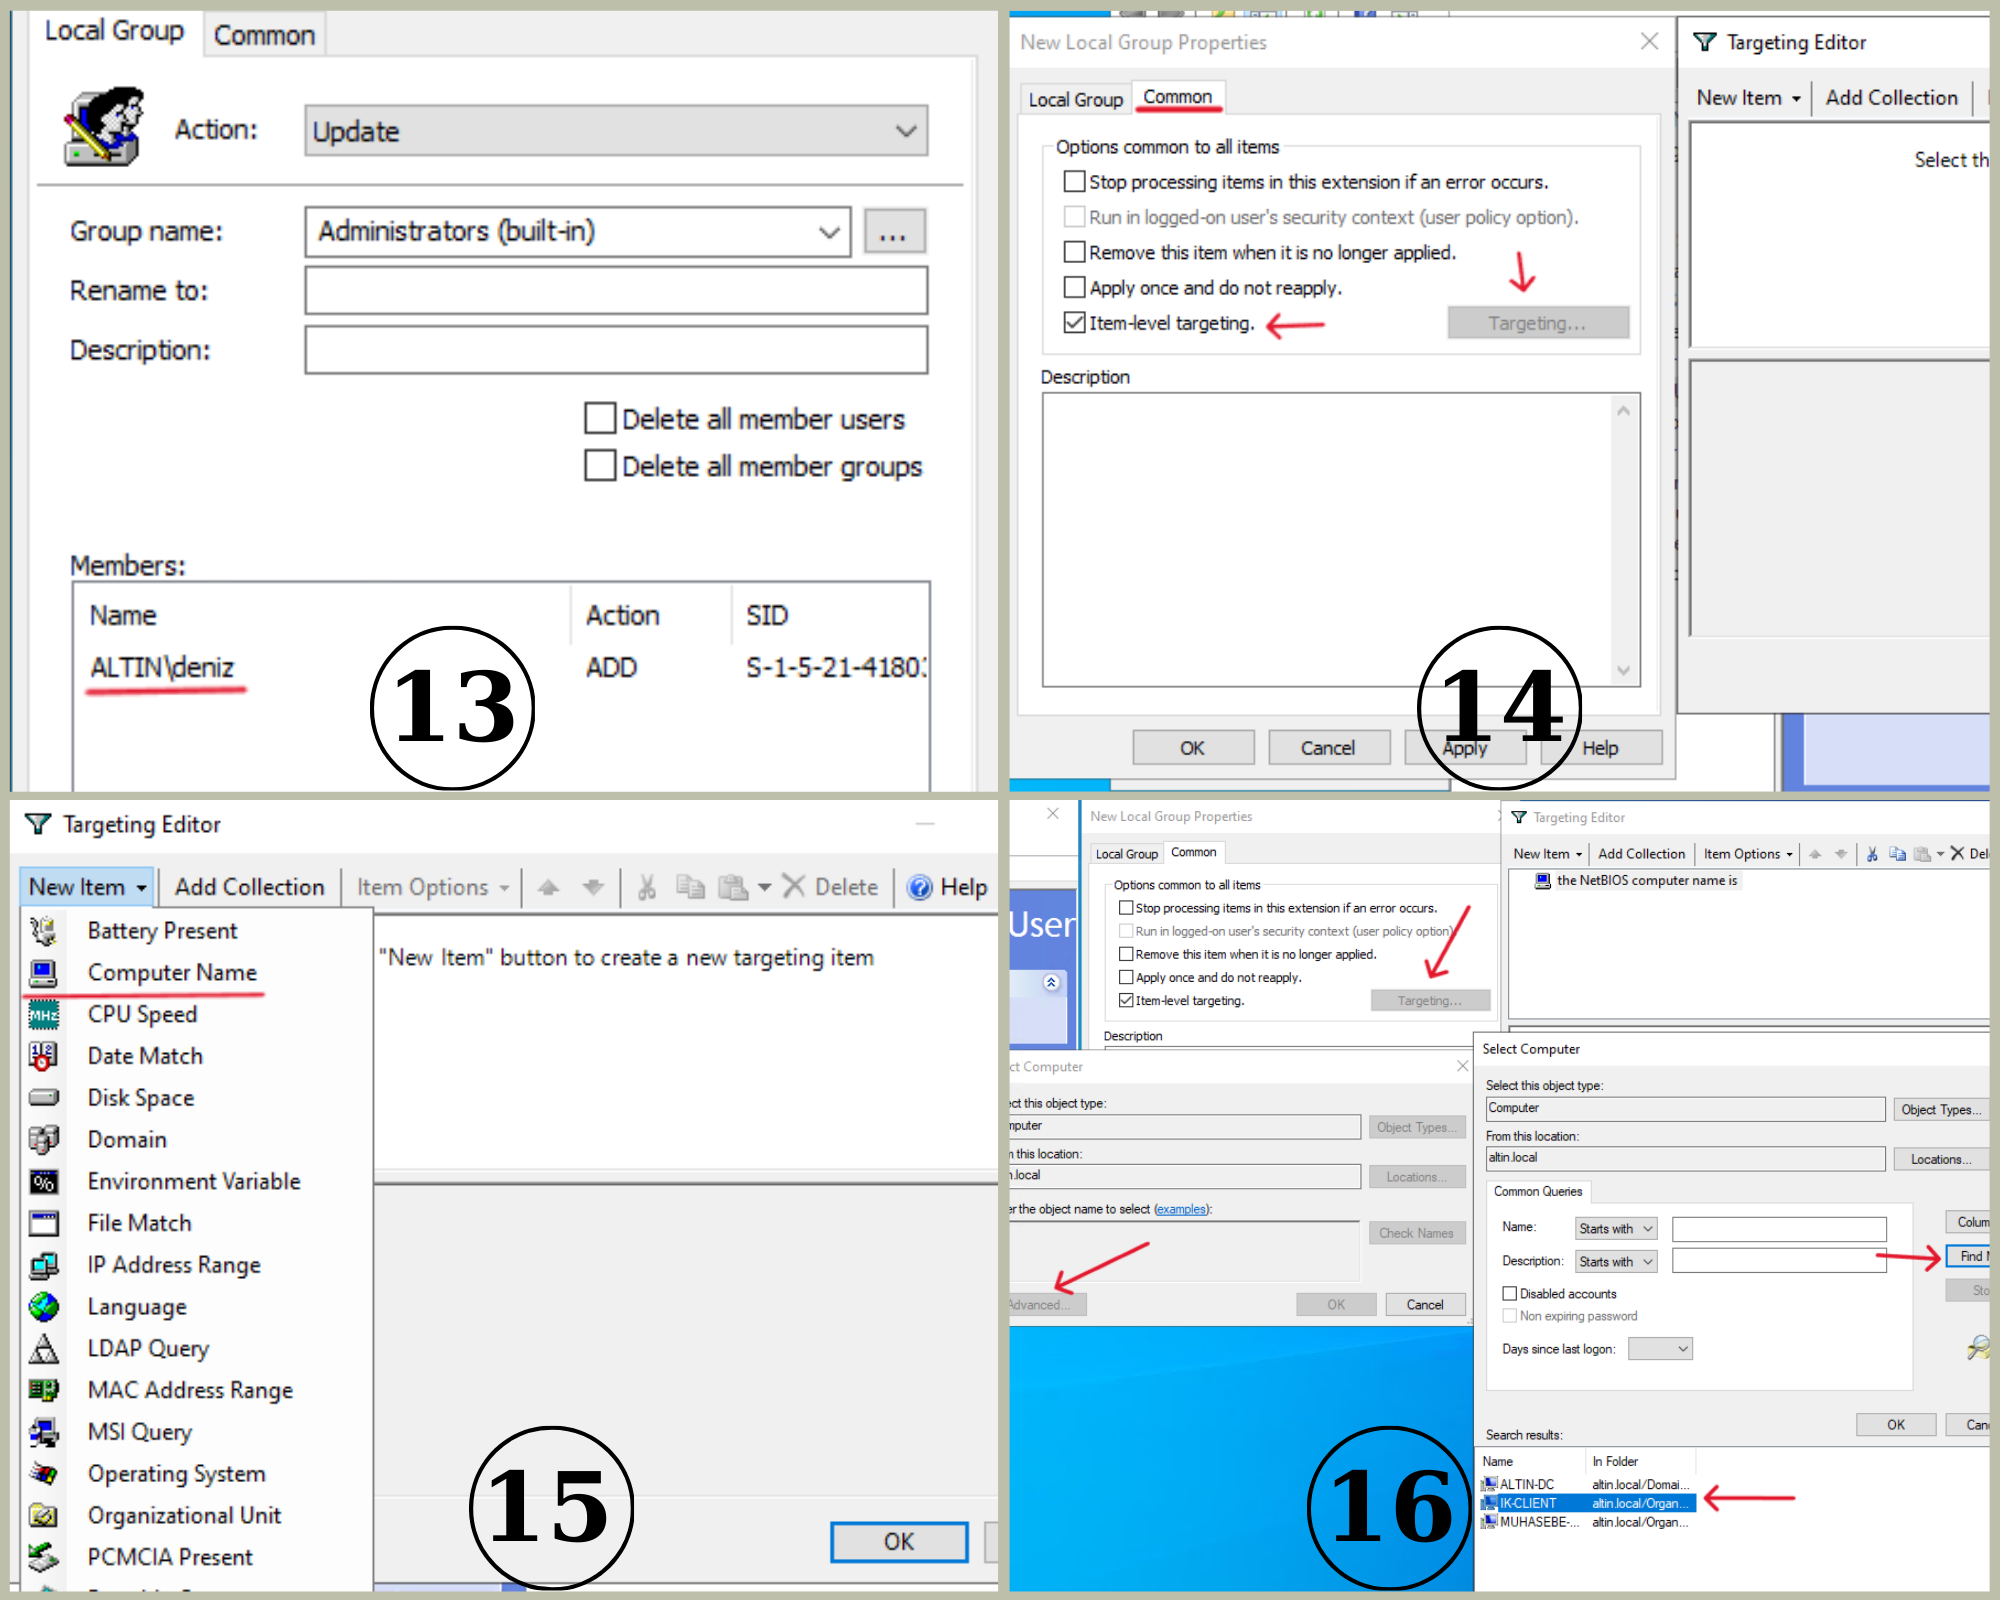Select the Language globe icon

[x=43, y=1307]
